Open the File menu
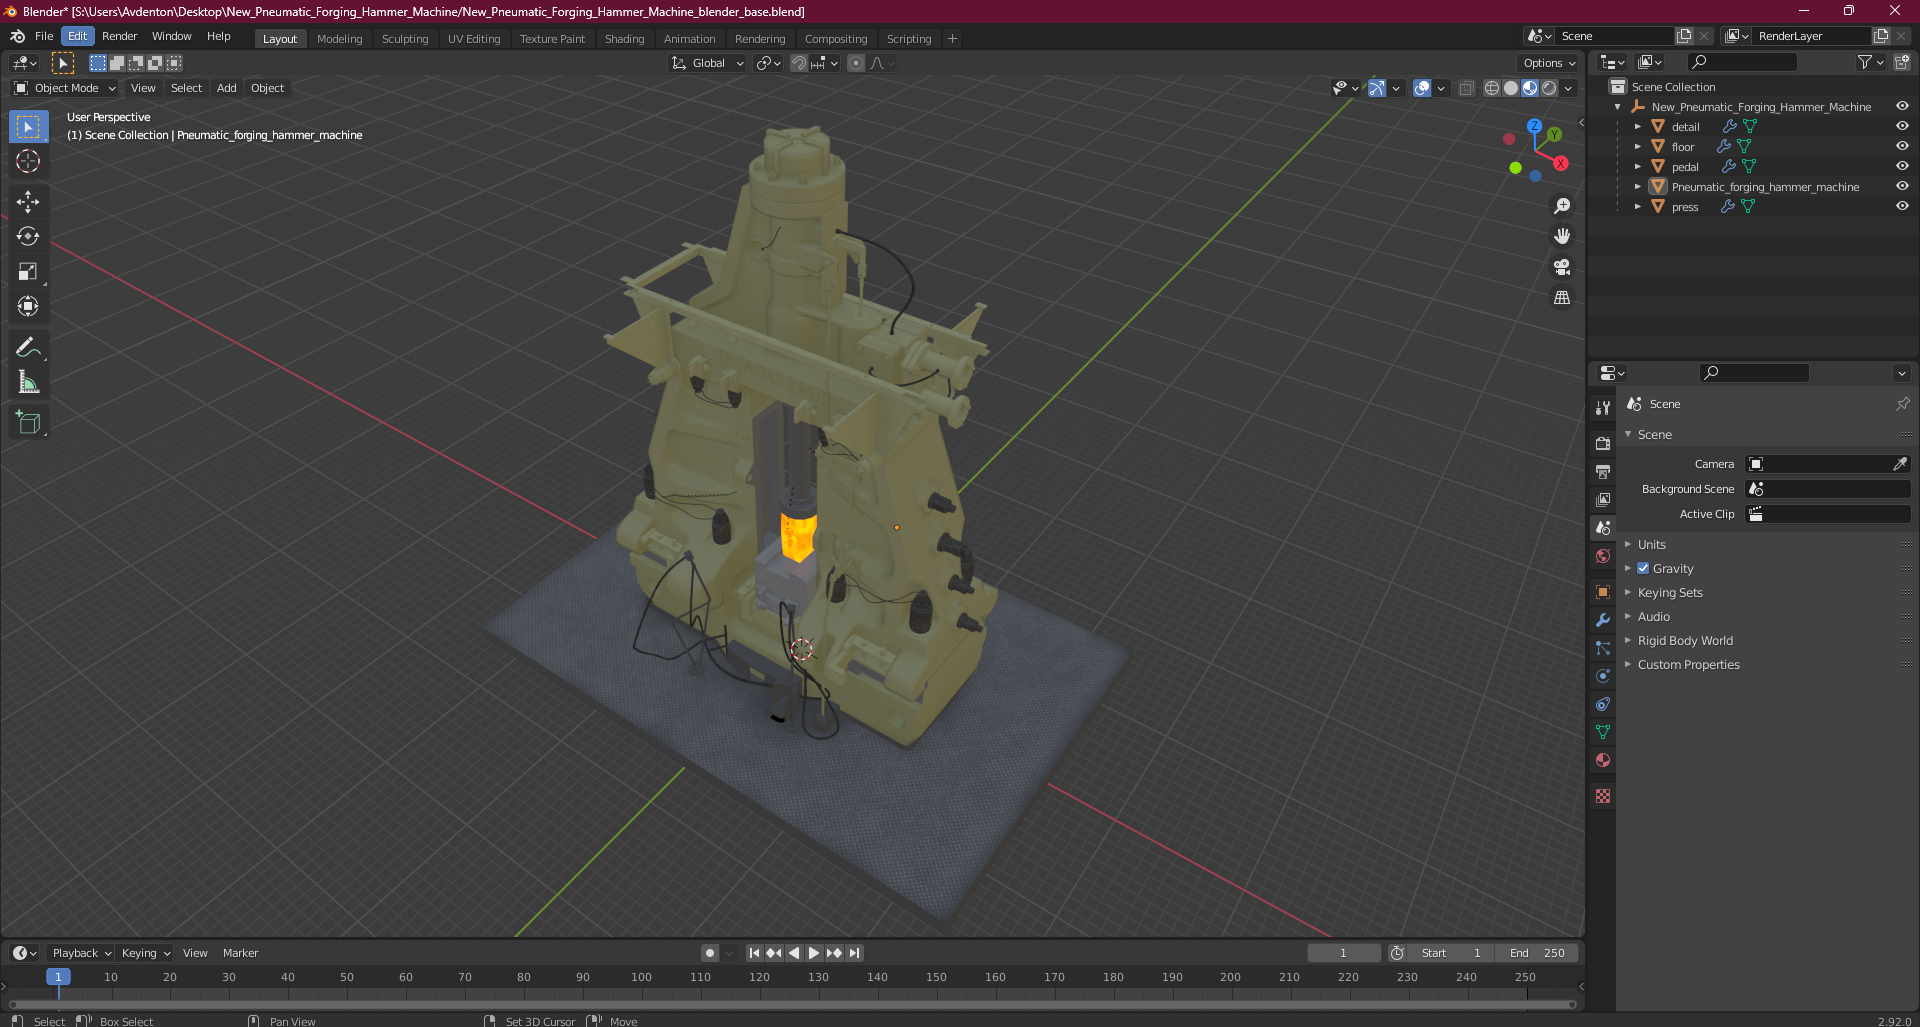The width and height of the screenshot is (1920, 1027). (44, 36)
